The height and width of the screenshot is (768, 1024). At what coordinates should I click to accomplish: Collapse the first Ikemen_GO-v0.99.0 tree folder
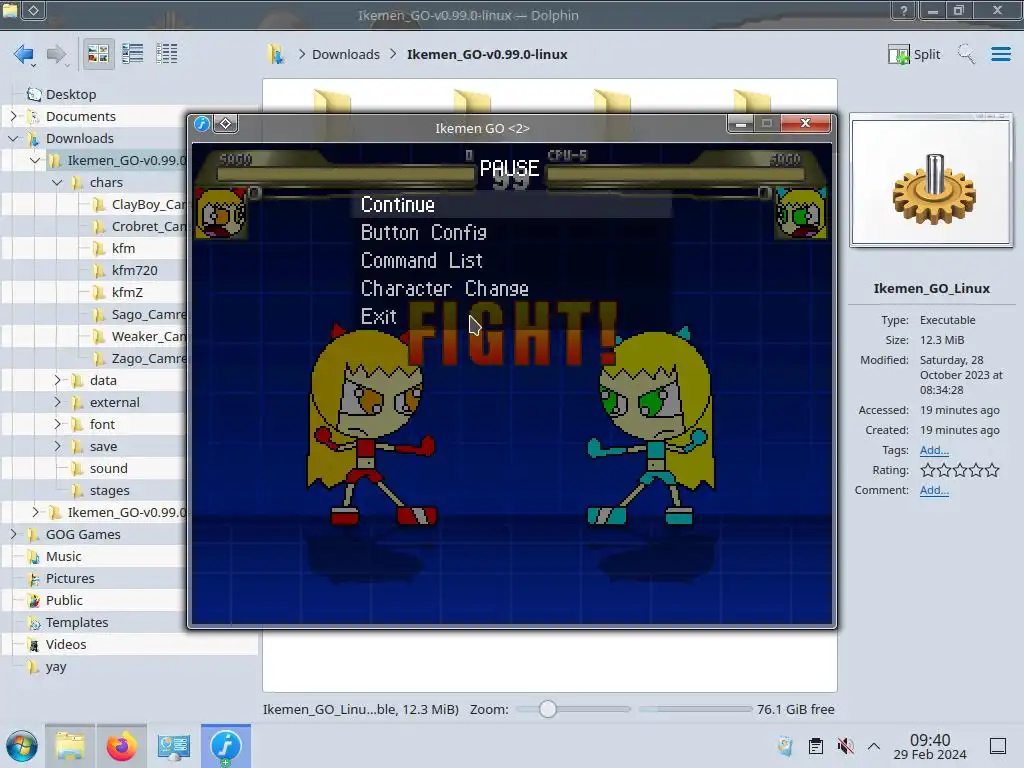(x=35, y=160)
